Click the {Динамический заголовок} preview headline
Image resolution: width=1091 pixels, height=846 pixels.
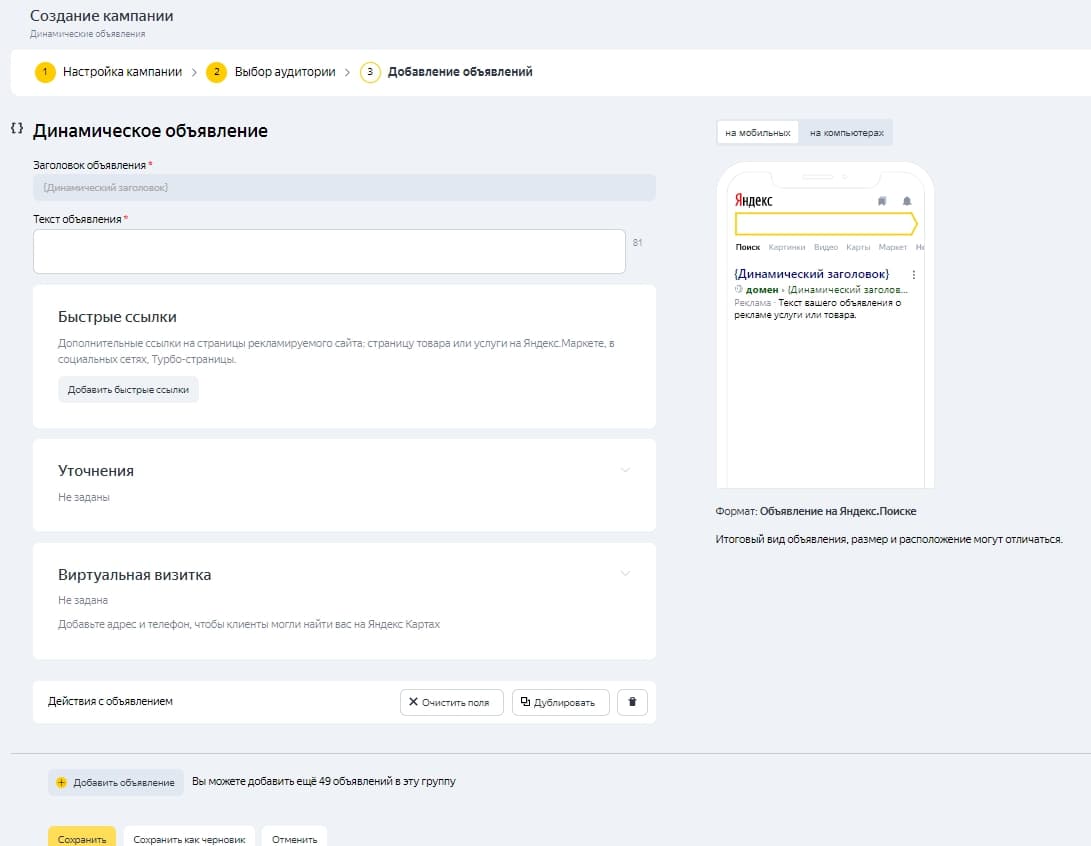point(811,273)
